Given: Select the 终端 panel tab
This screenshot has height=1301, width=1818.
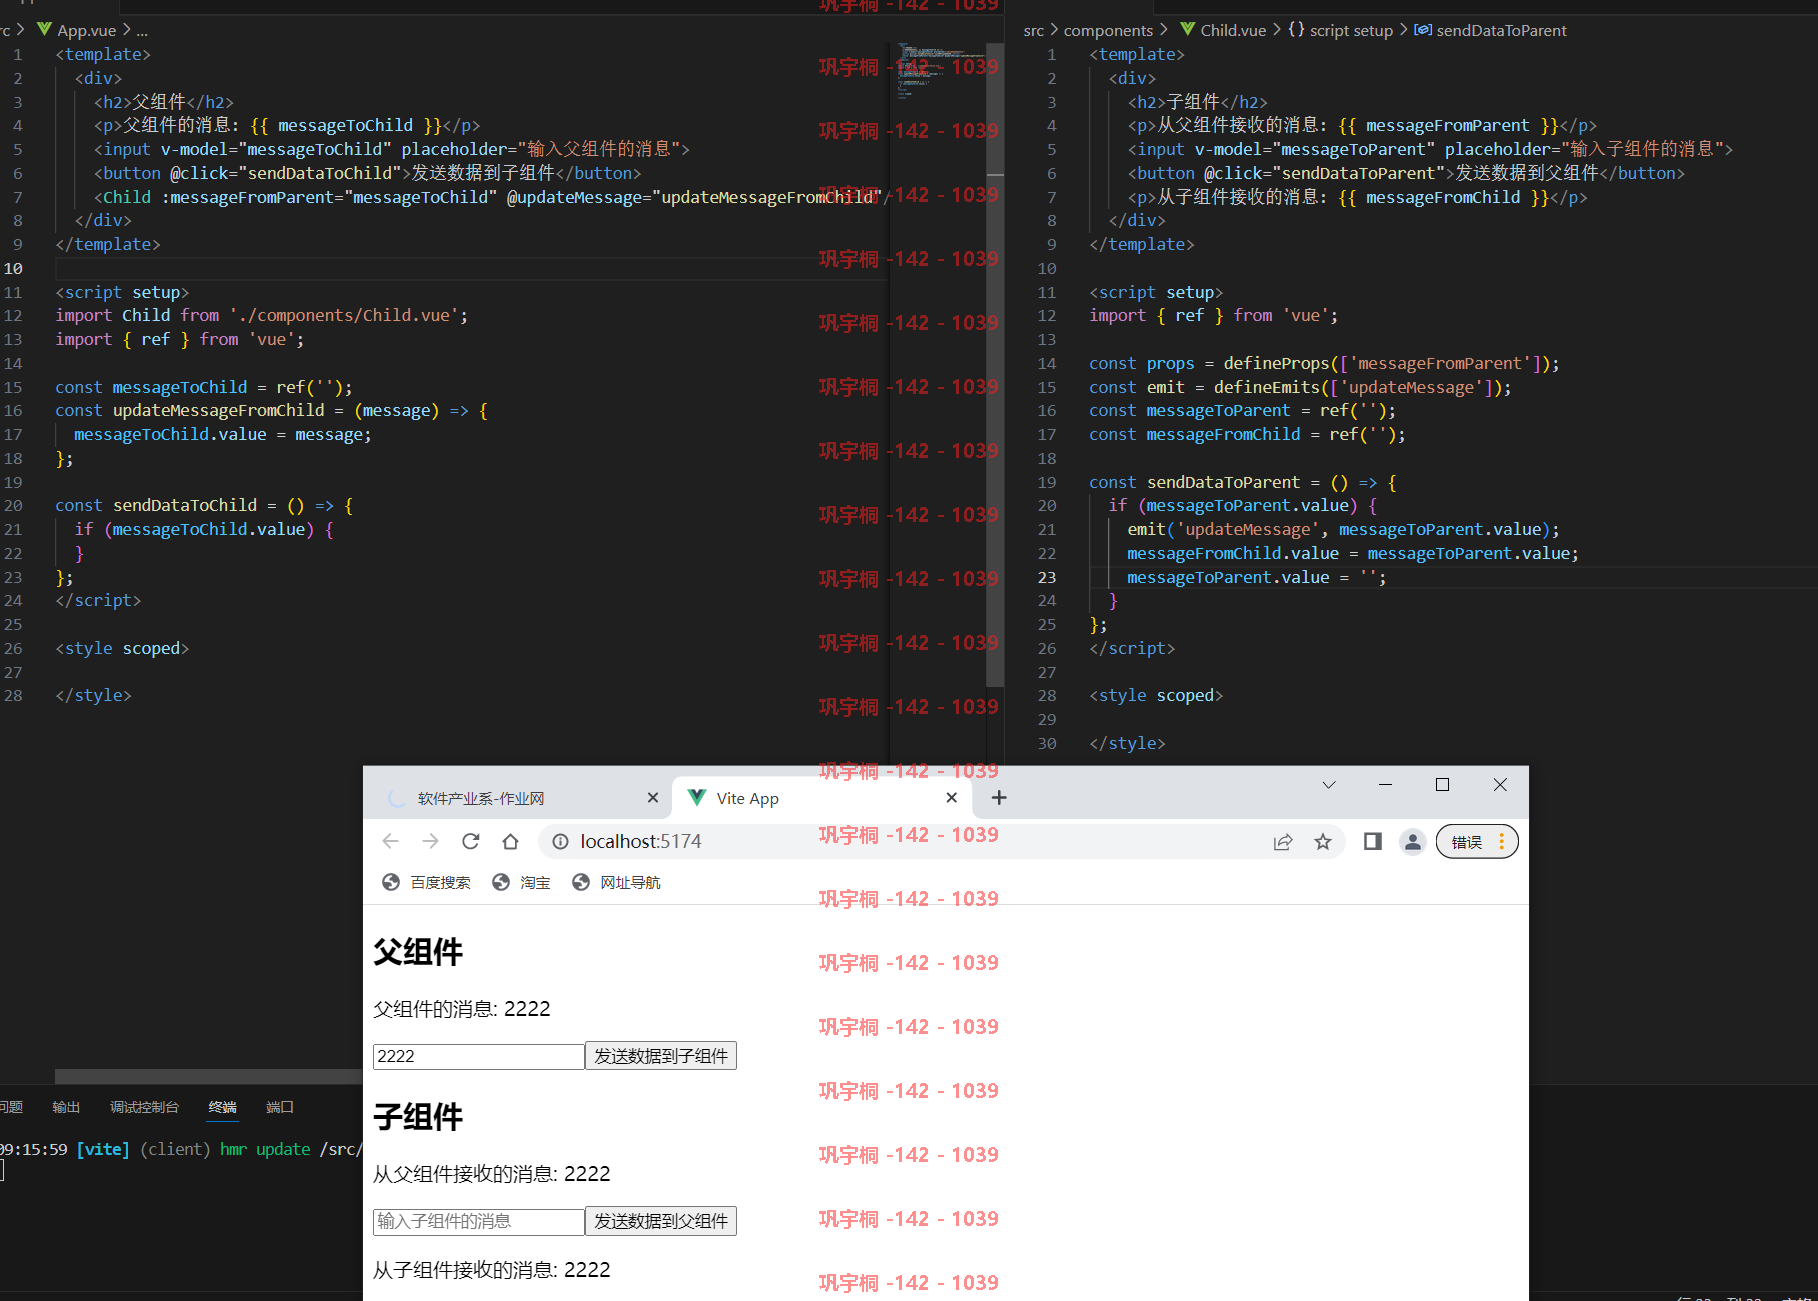Looking at the screenshot, I should tap(223, 1107).
